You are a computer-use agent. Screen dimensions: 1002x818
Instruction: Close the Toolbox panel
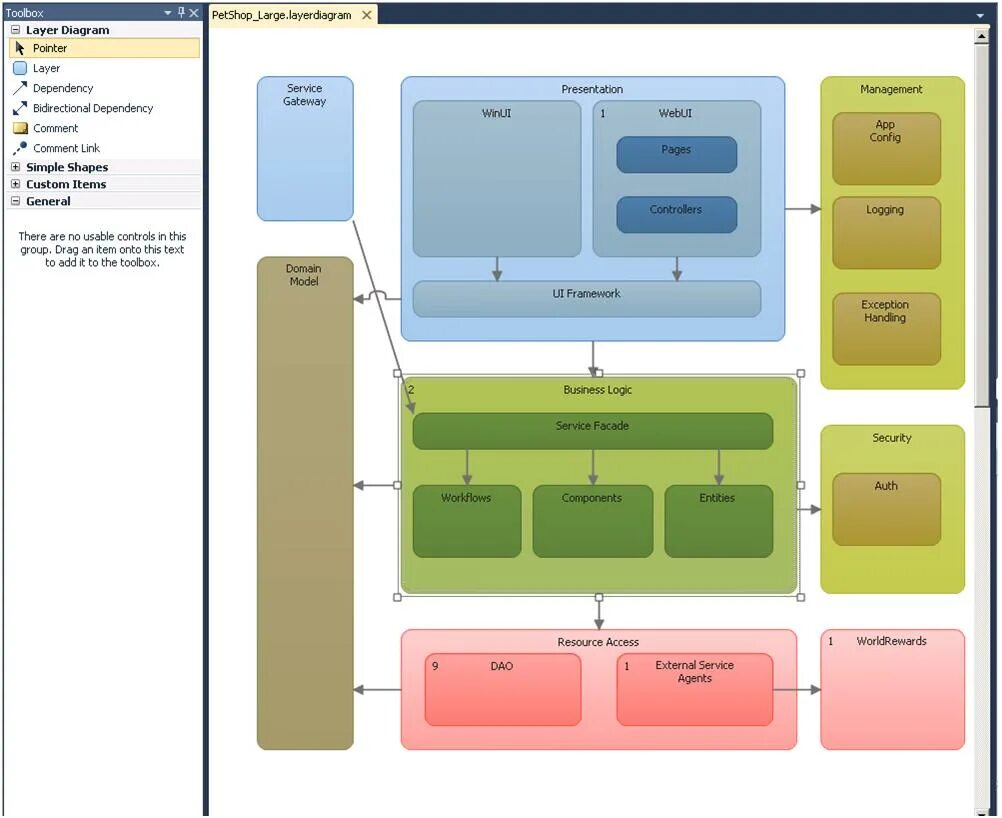(x=194, y=12)
